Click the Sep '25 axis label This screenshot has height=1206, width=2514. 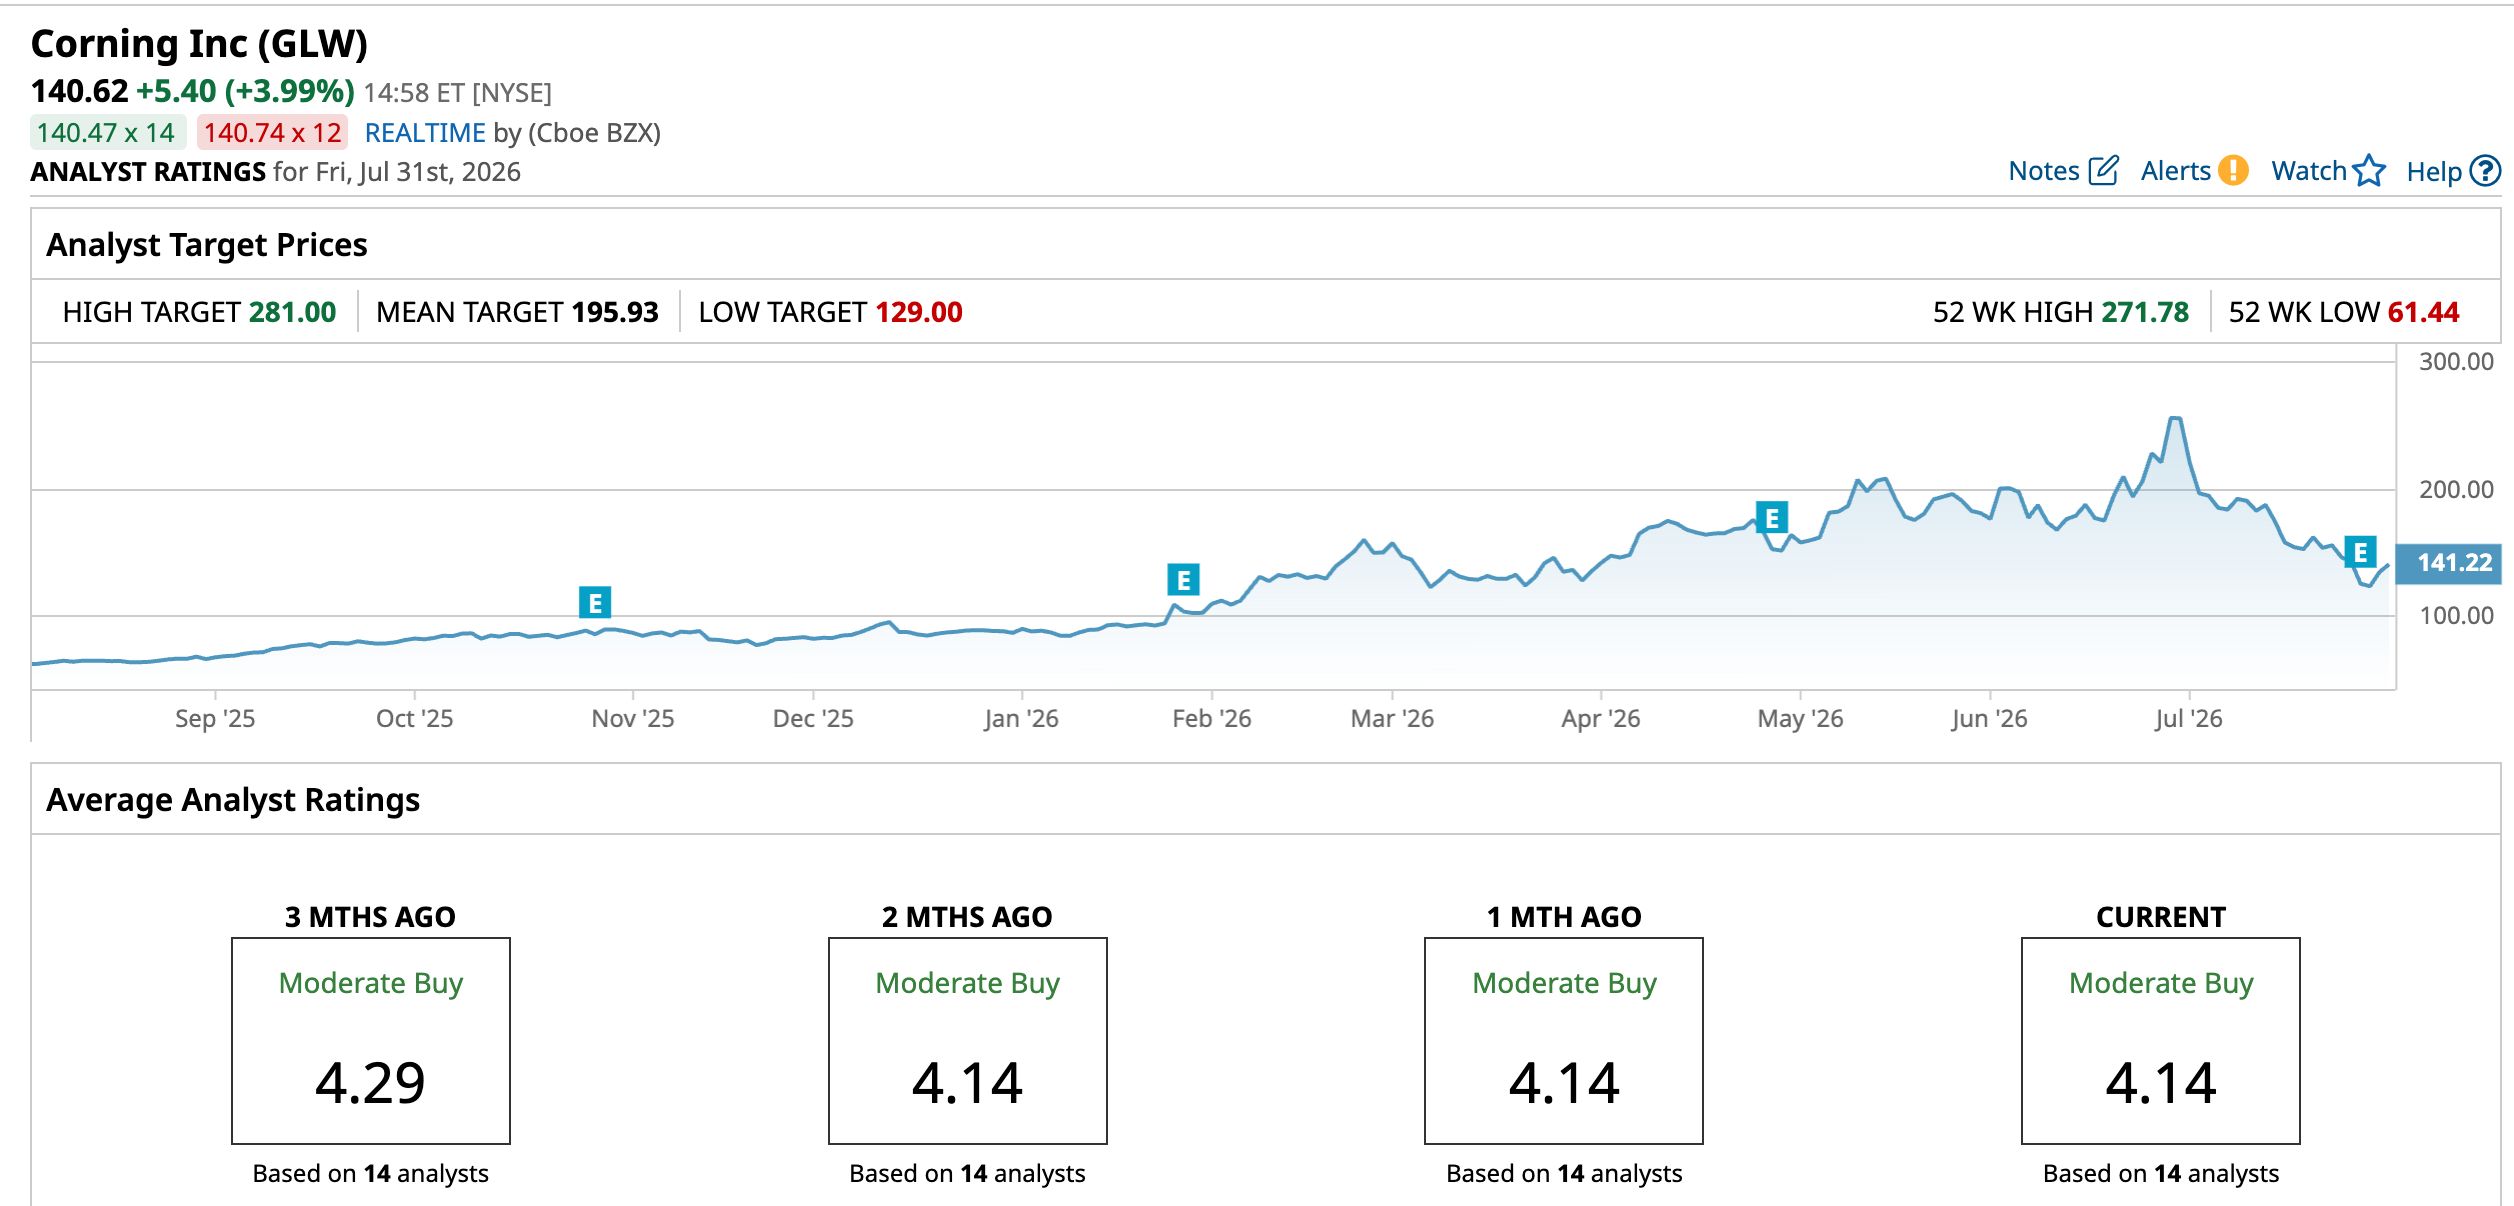[215, 718]
